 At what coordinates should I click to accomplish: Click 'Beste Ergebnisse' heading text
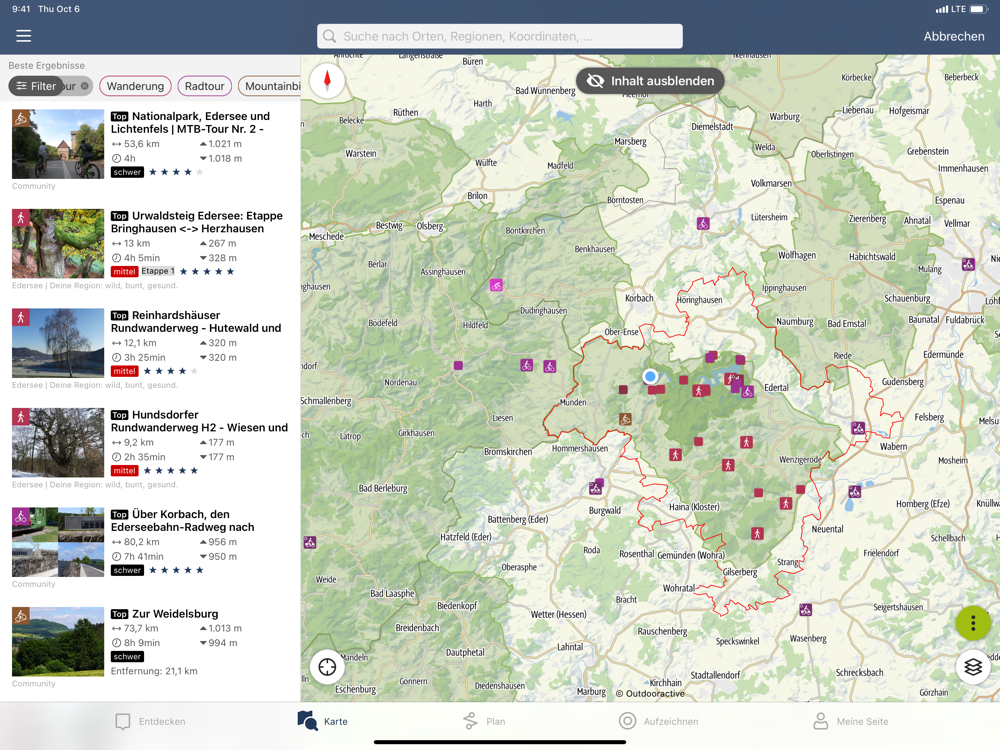[47, 65]
